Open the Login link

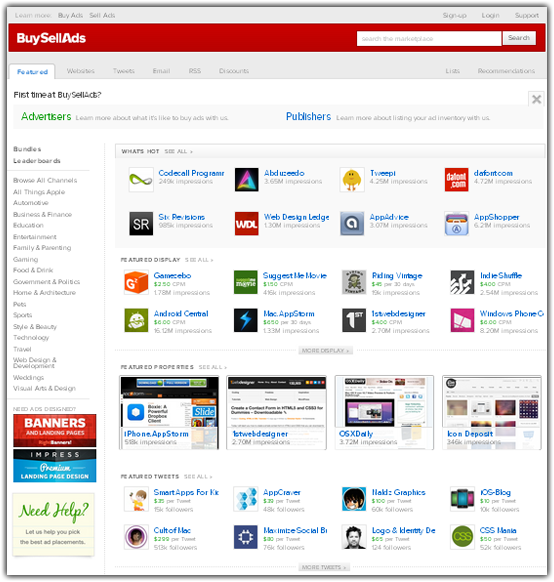tap(491, 15)
